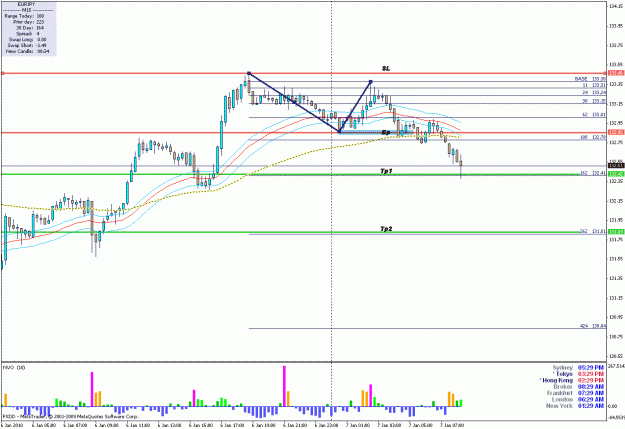625x429 pixels.
Task: Click the 162 Fibonacci level label
Action: point(593,173)
